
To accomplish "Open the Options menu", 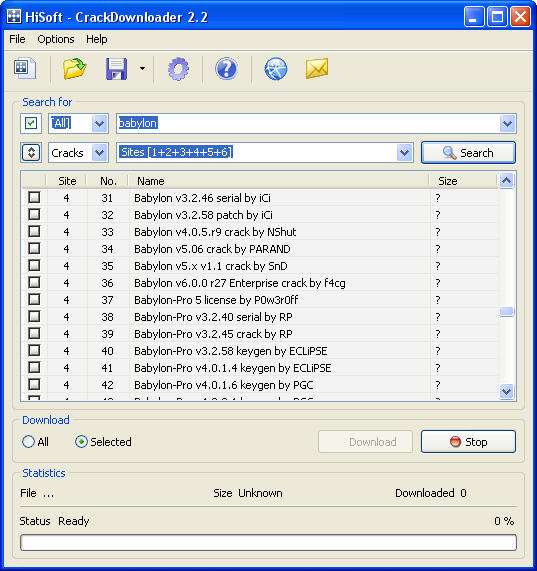I will pos(56,39).
